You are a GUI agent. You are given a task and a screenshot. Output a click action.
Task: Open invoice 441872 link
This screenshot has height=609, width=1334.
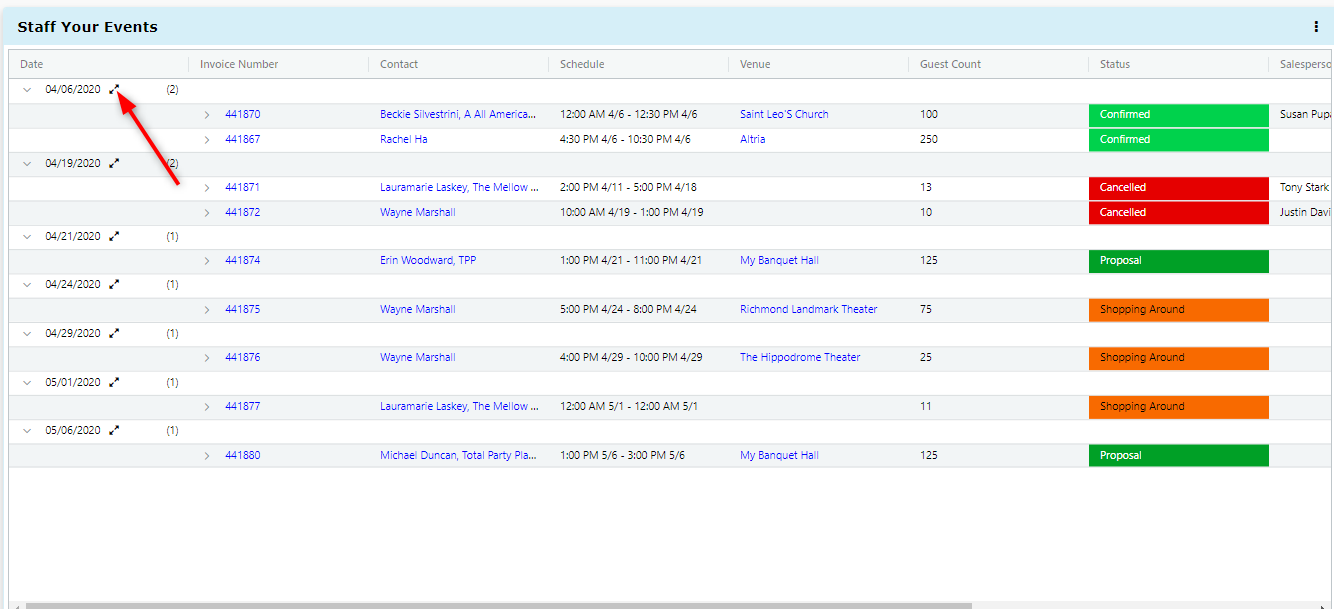[x=242, y=212]
